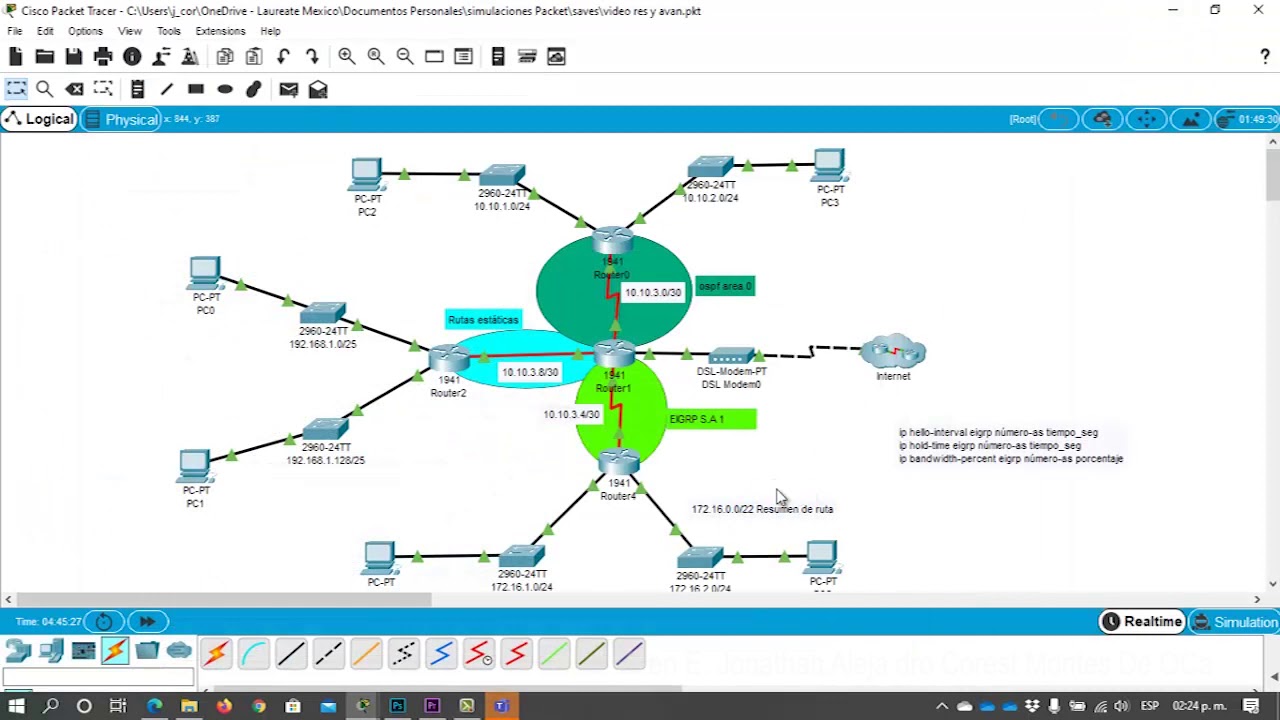Click the Power Cycle Devices button
The width and height of the screenshot is (1280, 720).
[x=104, y=622]
